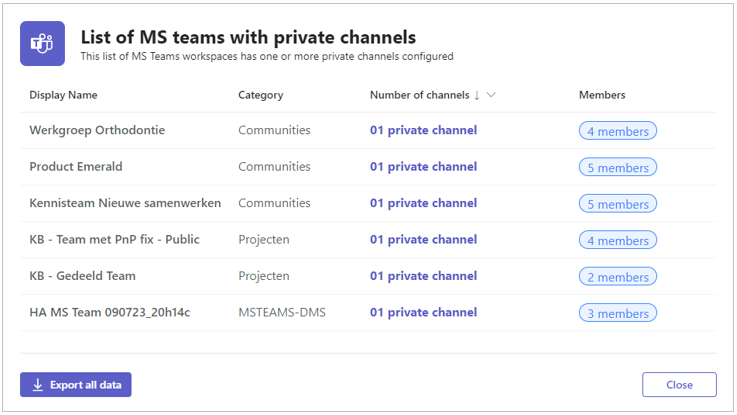Viewport: 737px width, 415px height.
Task: Close the private channels dialog
Action: [679, 384]
